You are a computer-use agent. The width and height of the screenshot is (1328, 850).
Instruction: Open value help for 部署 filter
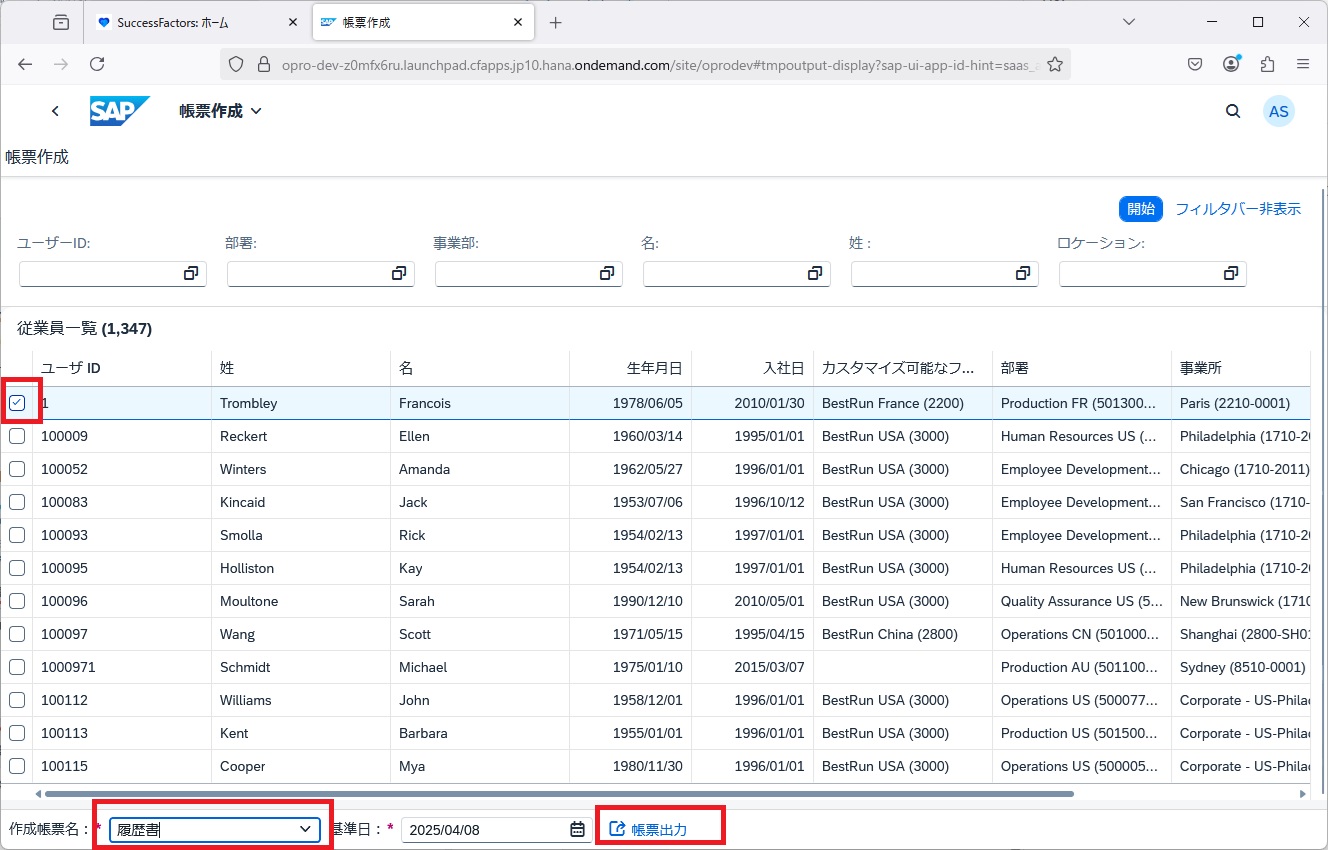tap(399, 273)
